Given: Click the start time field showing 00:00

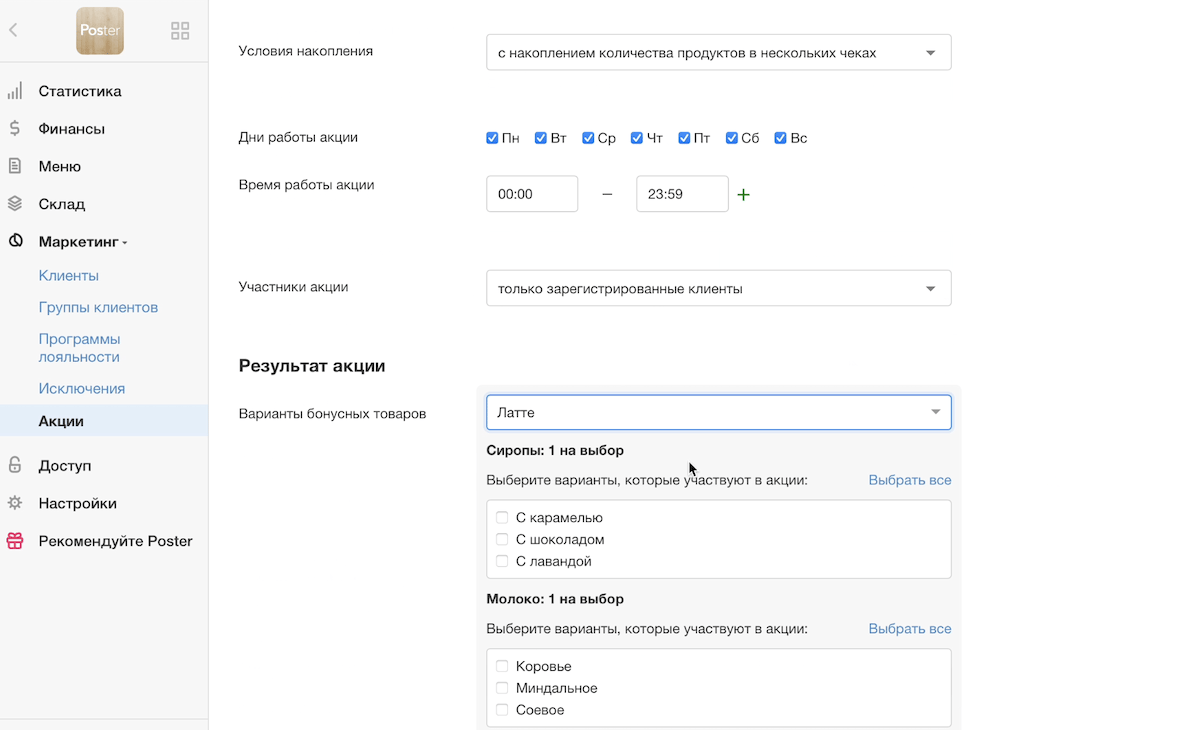Looking at the screenshot, I should [531, 194].
